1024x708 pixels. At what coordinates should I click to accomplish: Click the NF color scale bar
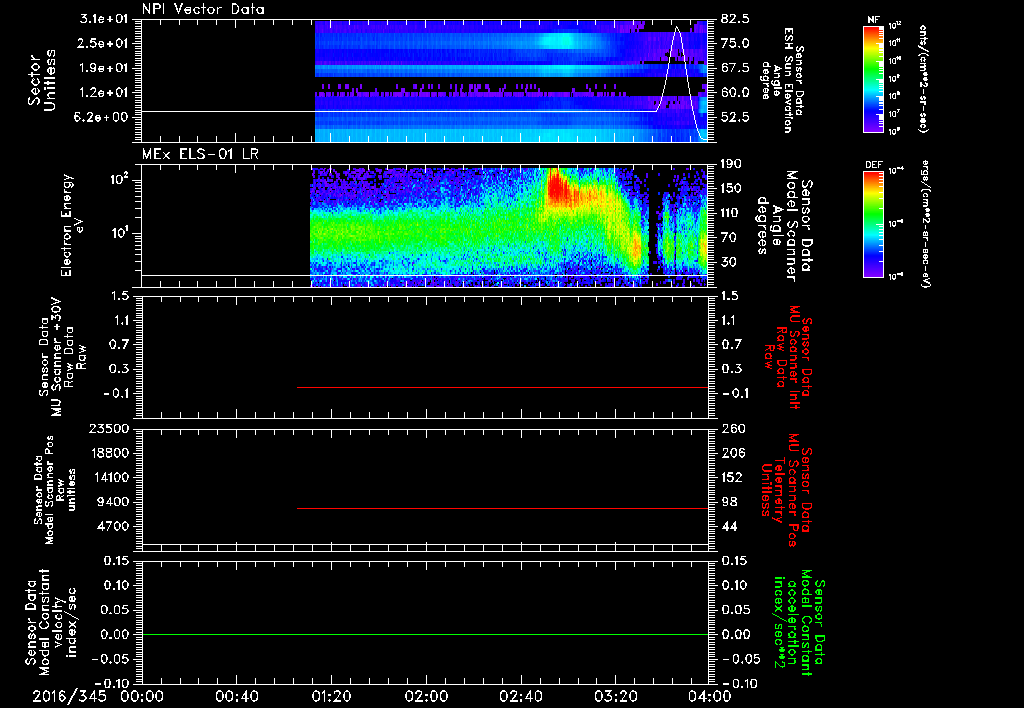click(874, 78)
